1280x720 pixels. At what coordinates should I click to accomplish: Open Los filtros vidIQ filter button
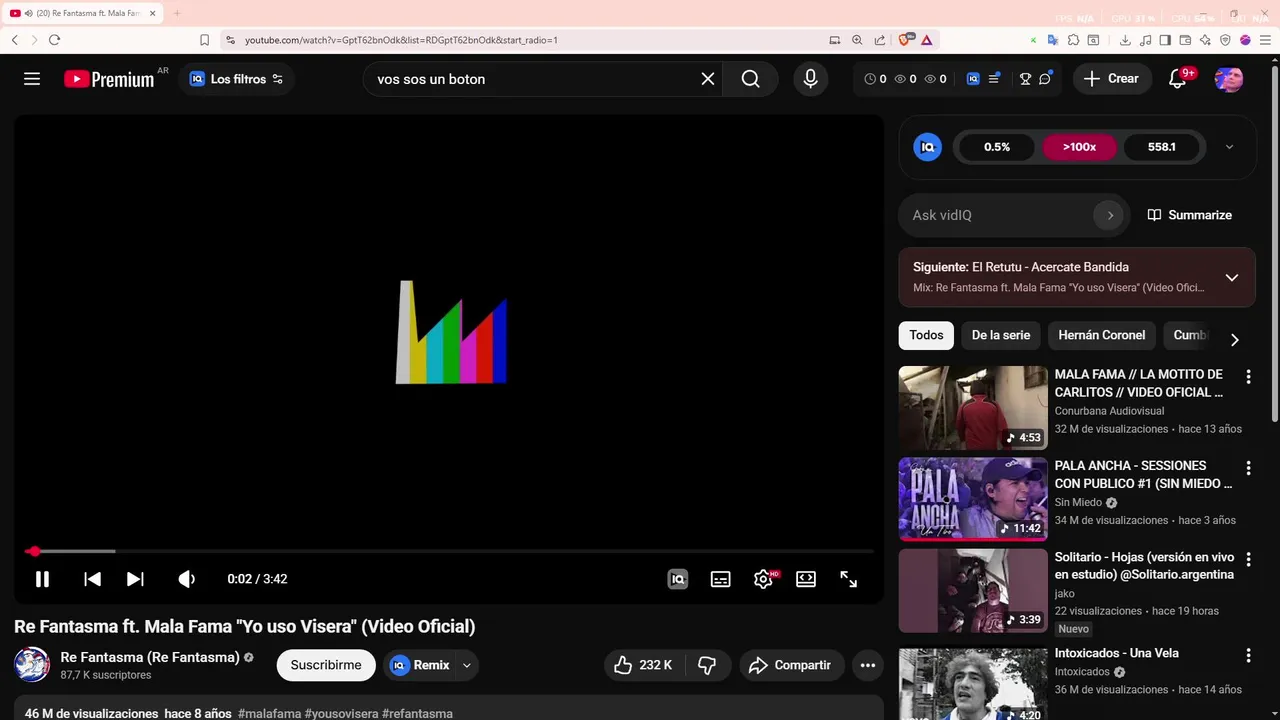(x=237, y=79)
